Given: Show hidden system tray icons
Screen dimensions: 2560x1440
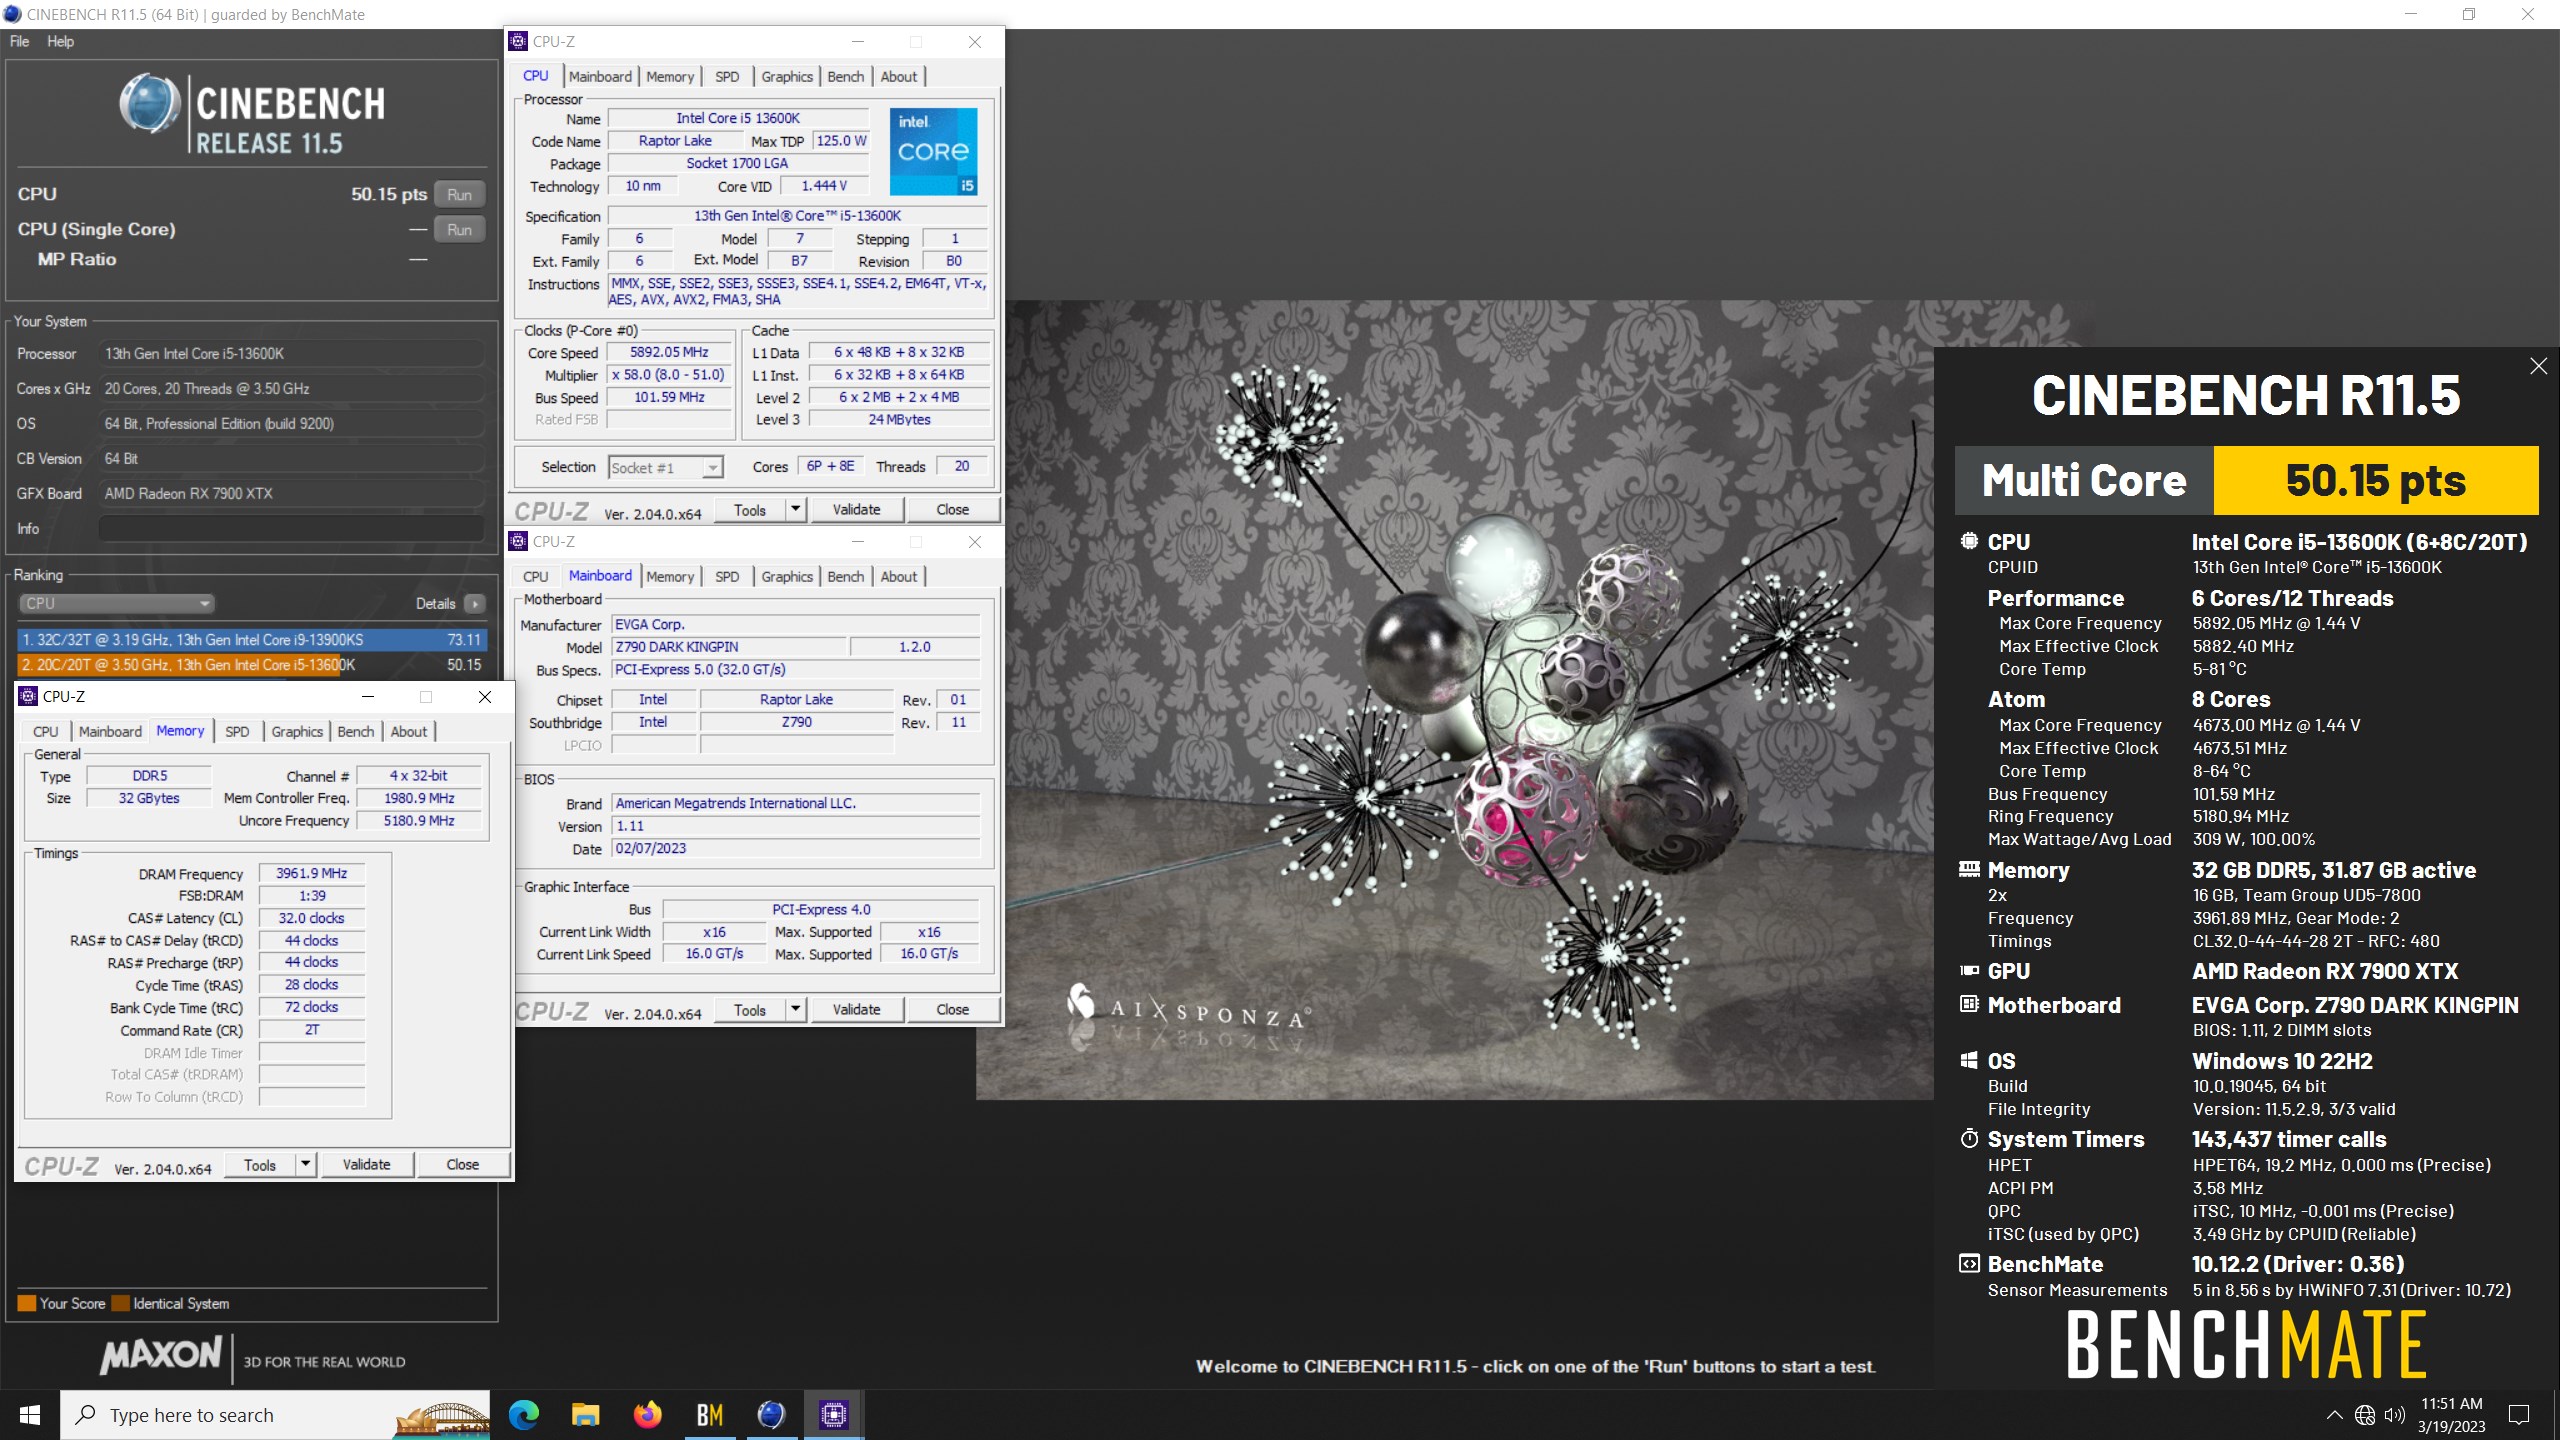Looking at the screenshot, I should [x=2334, y=1415].
